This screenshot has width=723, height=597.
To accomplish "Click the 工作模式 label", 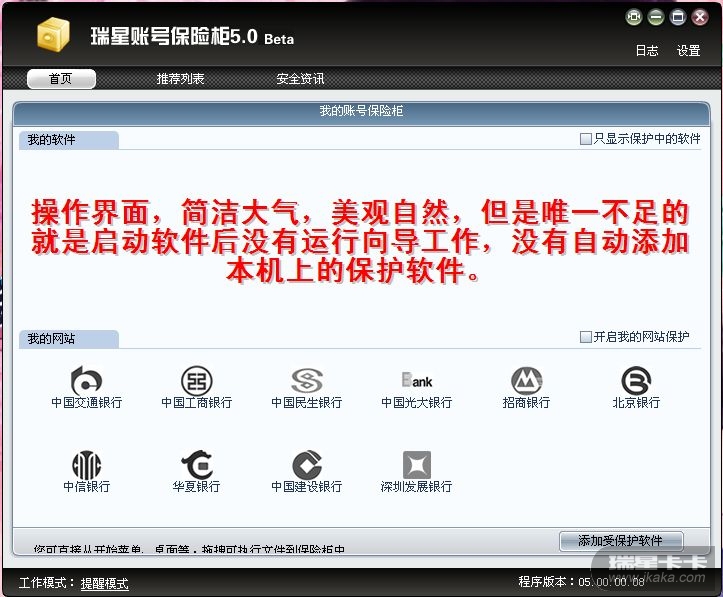I will [x=47, y=583].
